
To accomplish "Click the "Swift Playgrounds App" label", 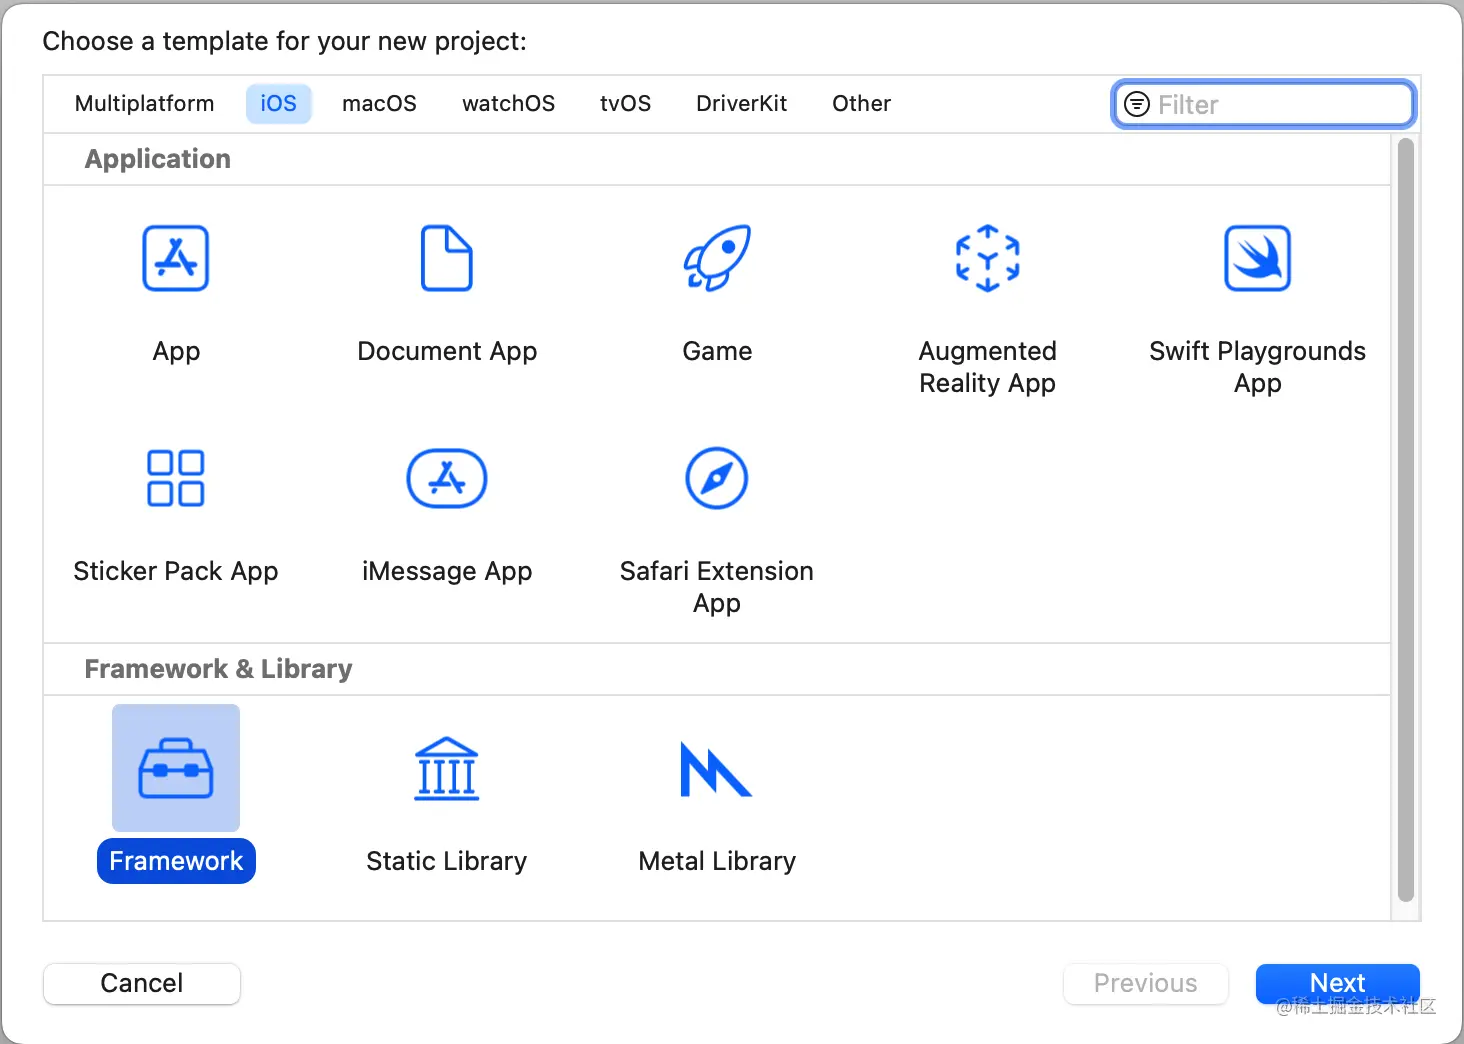I will pos(1258,367).
